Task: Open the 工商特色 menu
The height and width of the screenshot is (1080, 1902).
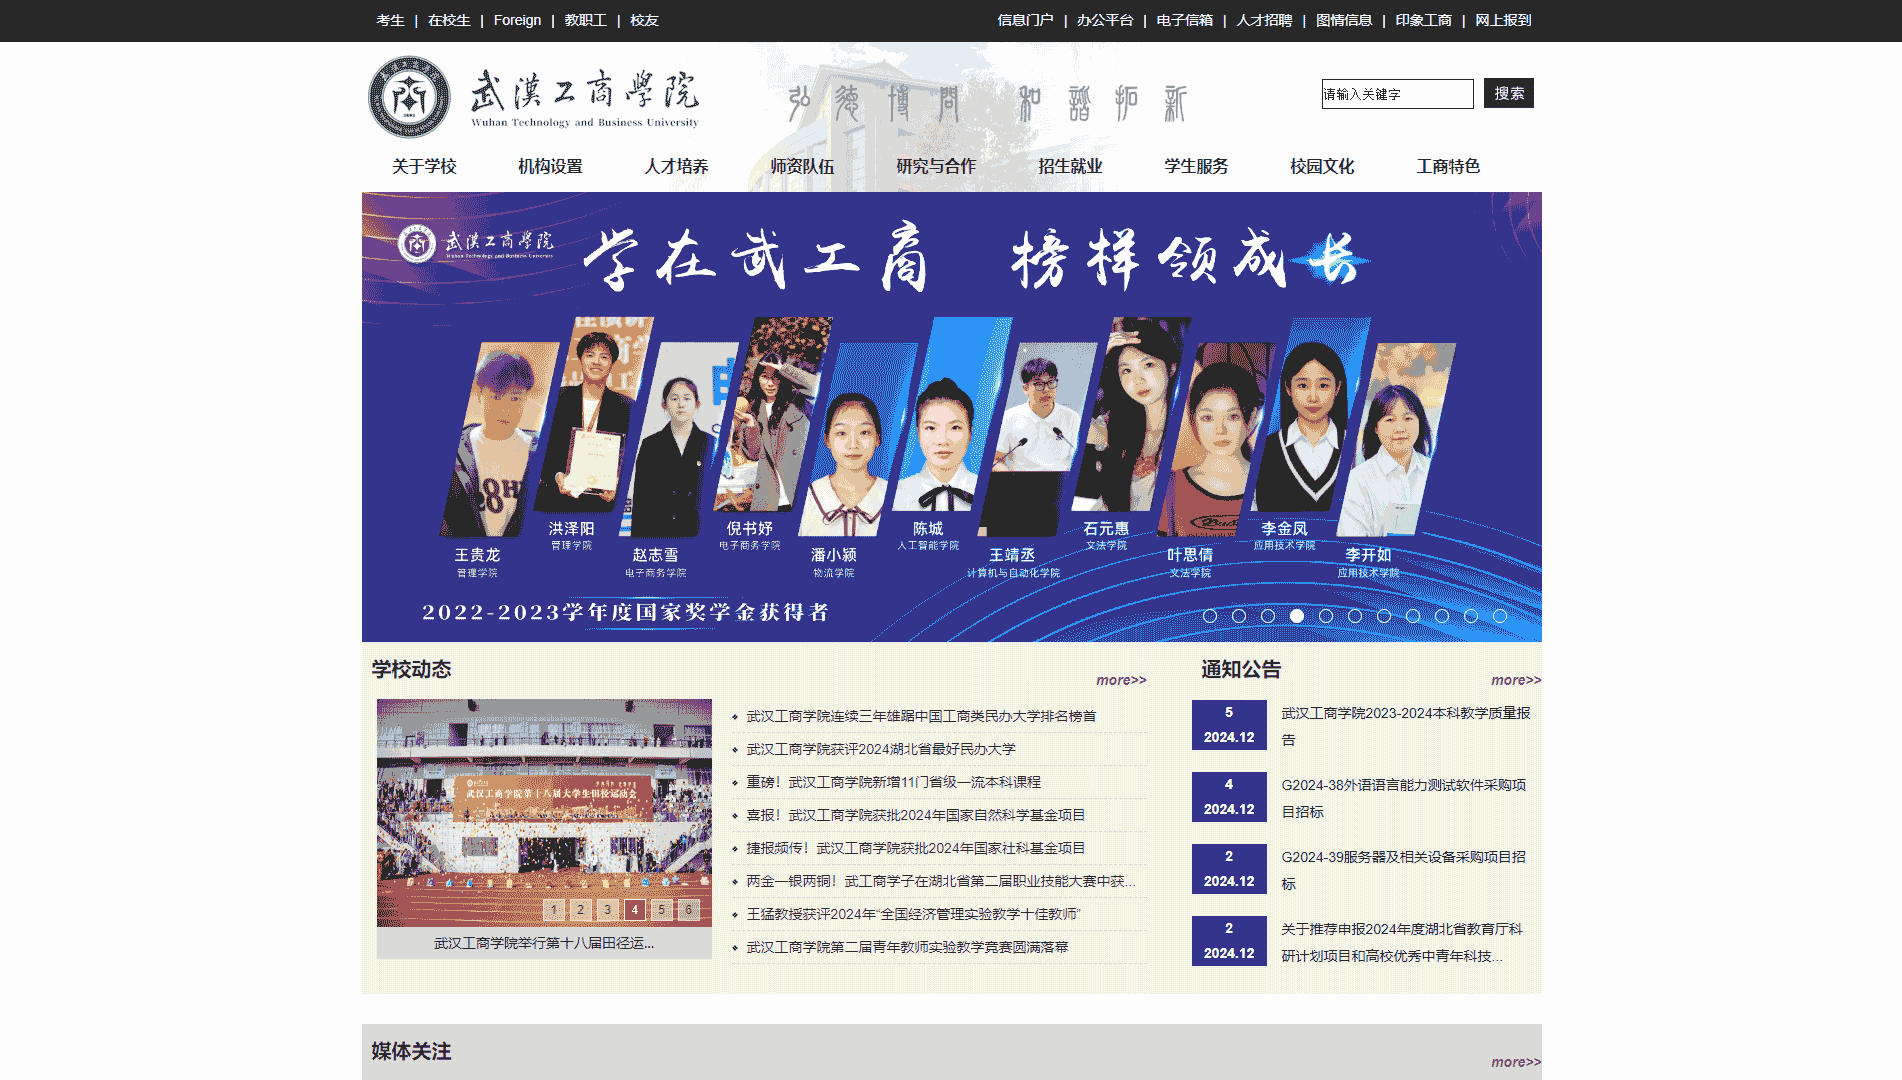Action: 1448,166
